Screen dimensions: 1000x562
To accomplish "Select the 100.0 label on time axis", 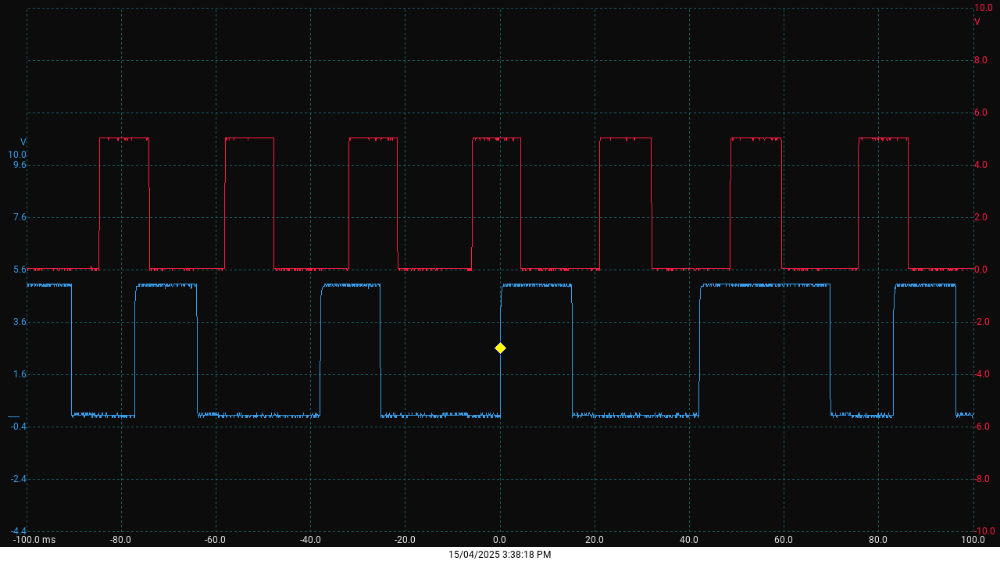I will coord(973,540).
